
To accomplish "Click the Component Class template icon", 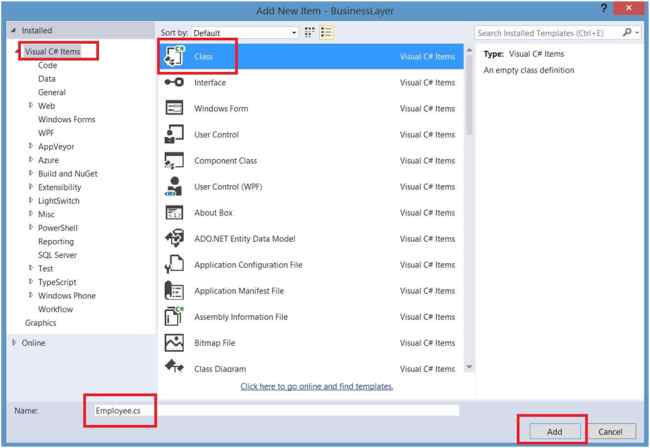I will [174, 160].
